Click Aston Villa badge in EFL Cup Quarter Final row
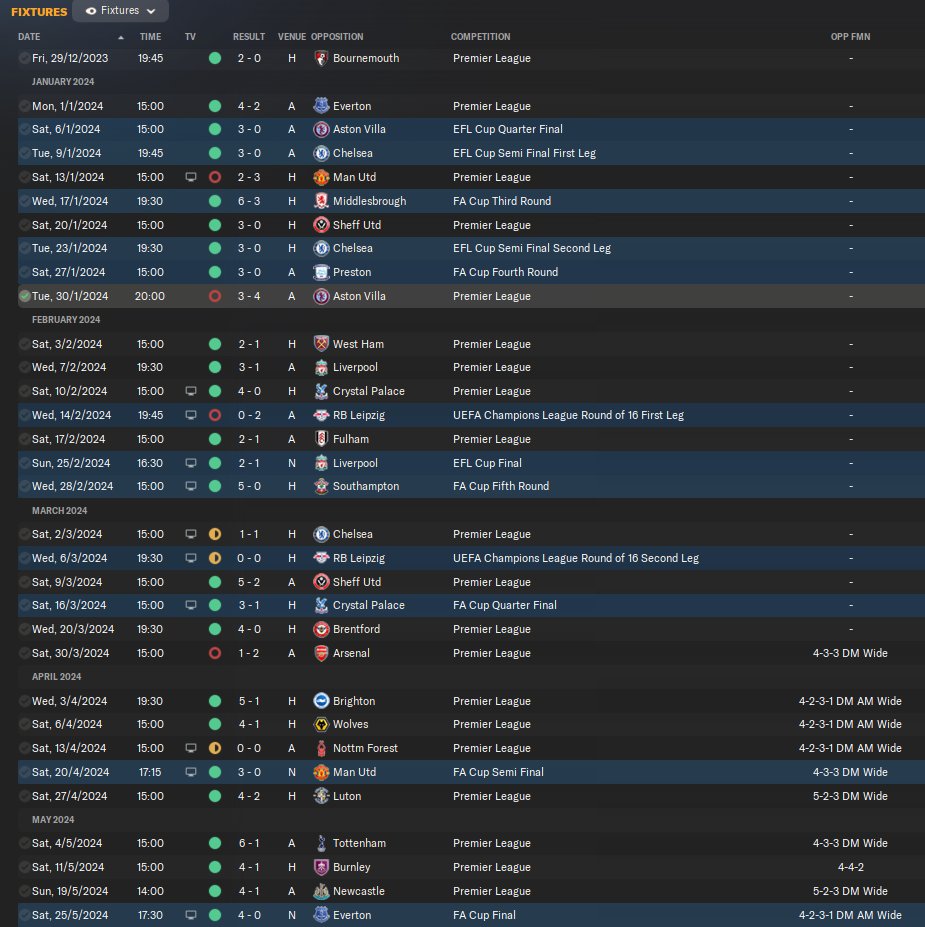The width and height of the screenshot is (925, 927). point(321,129)
